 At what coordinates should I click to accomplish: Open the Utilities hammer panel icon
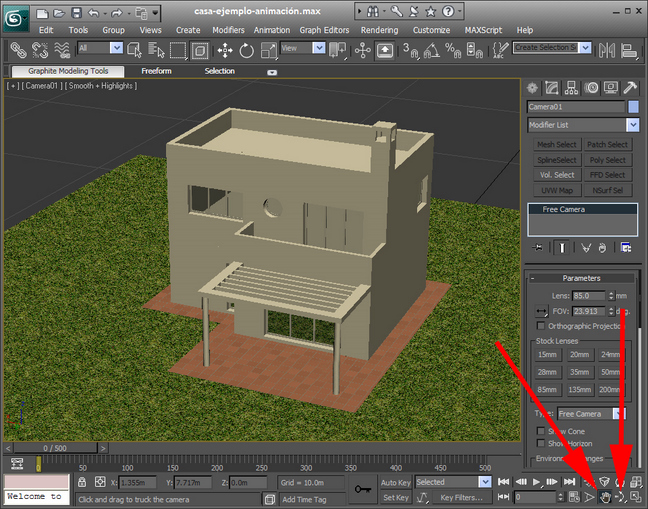click(x=630, y=88)
